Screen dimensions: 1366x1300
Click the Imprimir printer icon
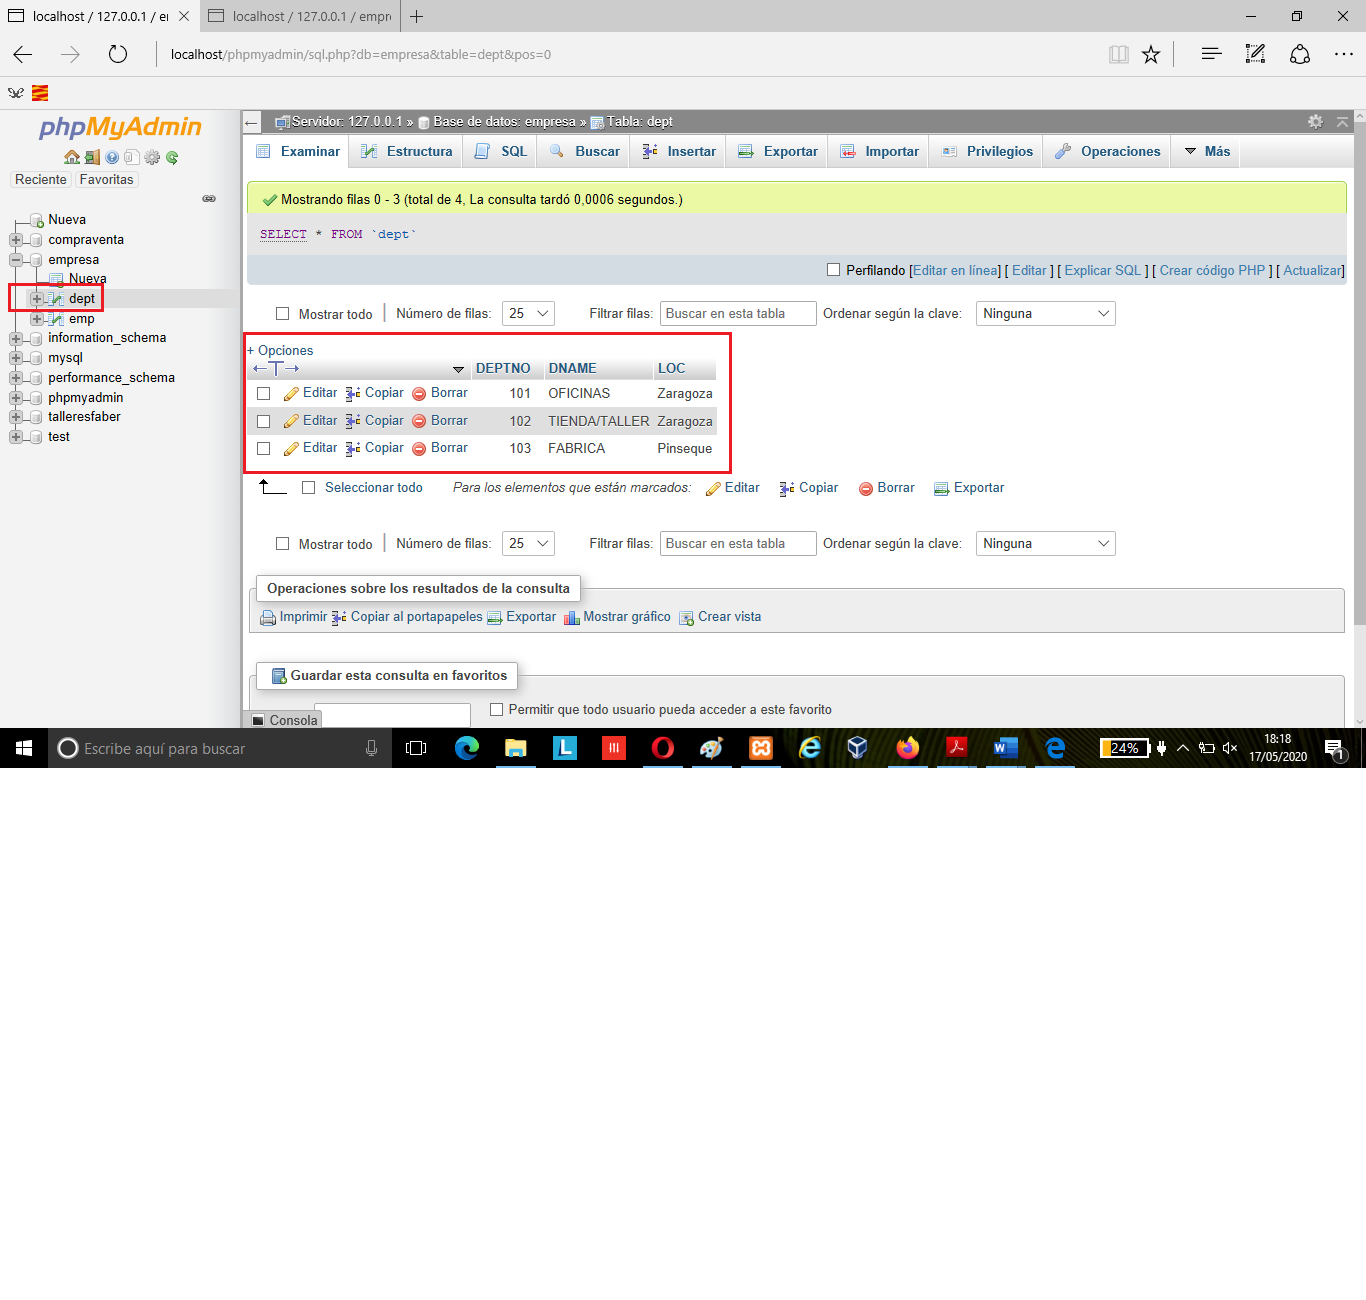[x=268, y=618]
